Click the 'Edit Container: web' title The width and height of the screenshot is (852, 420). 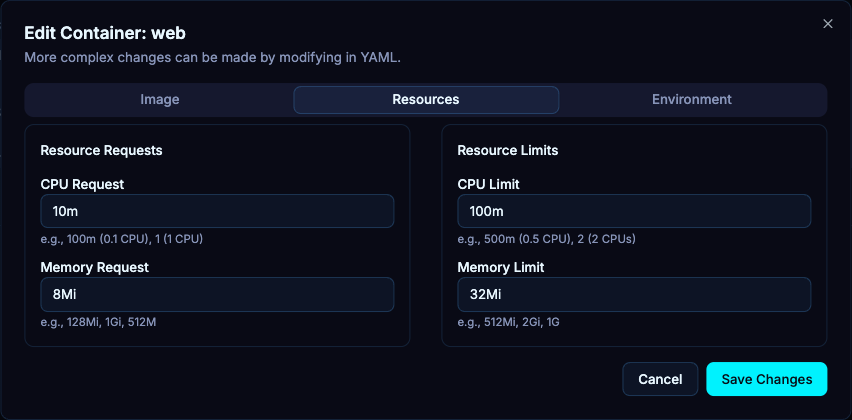(105, 33)
